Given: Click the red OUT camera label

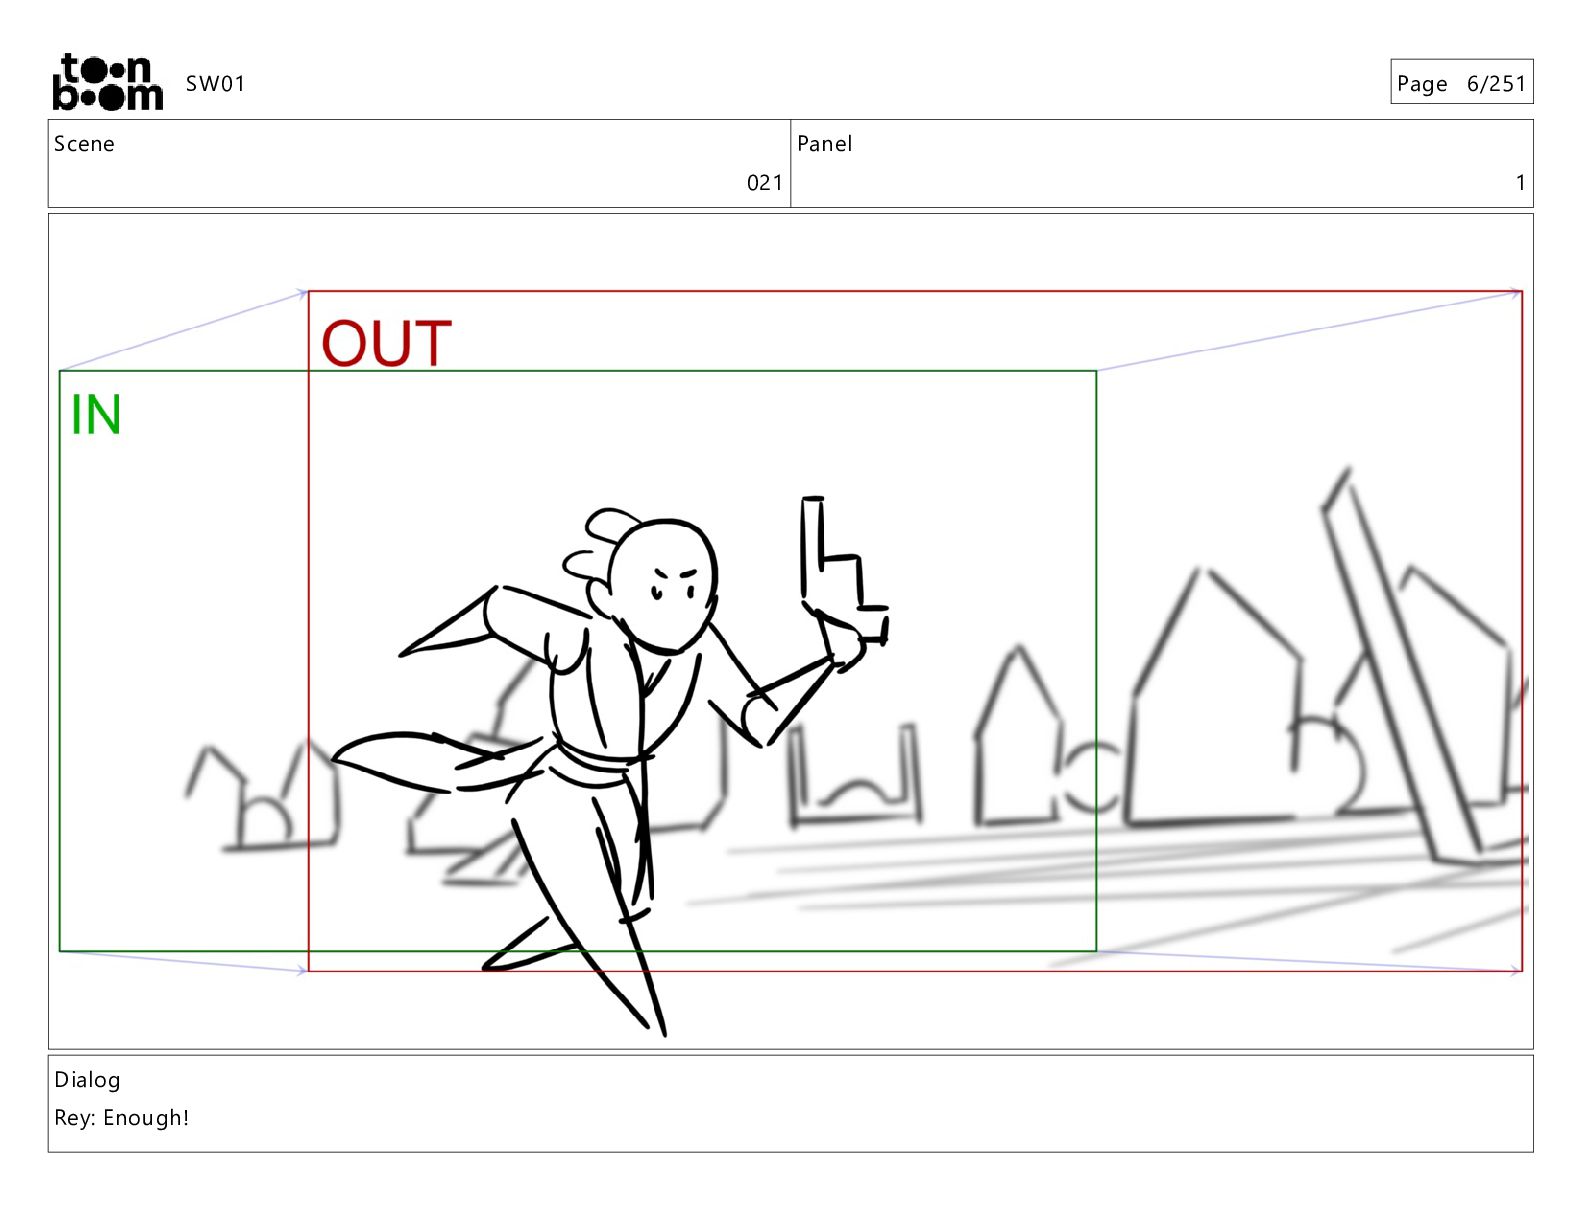Looking at the screenshot, I should (386, 343).
